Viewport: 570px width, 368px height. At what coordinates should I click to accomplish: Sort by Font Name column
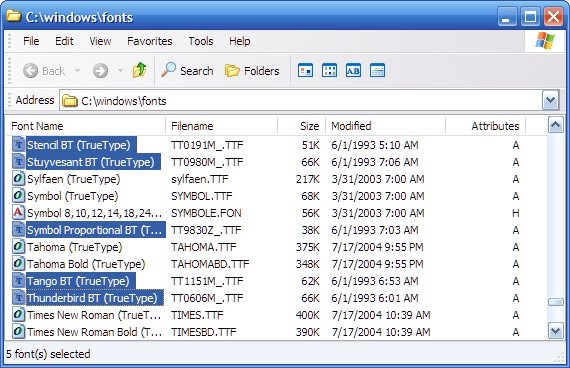pyautogui.click(x=86, y=126)
